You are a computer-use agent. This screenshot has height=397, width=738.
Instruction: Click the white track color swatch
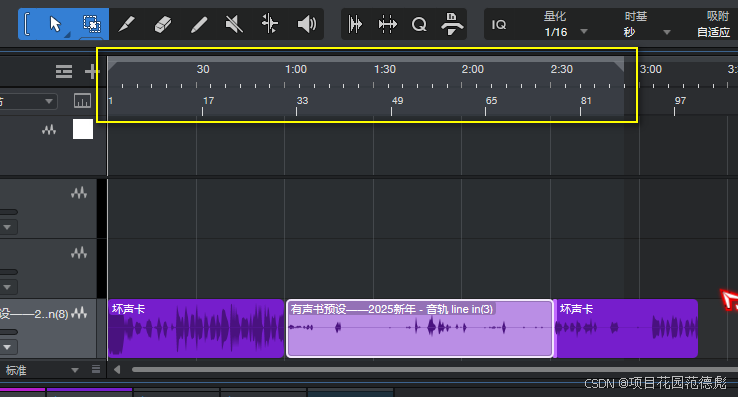coord(83,129)
